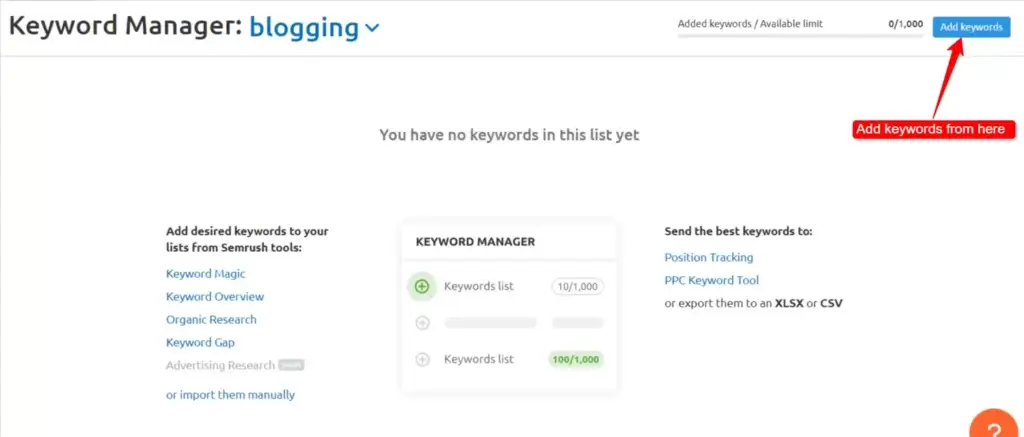
Task: Click the 10/1,000 keyword count badge
Action: [x=577, y=287]
